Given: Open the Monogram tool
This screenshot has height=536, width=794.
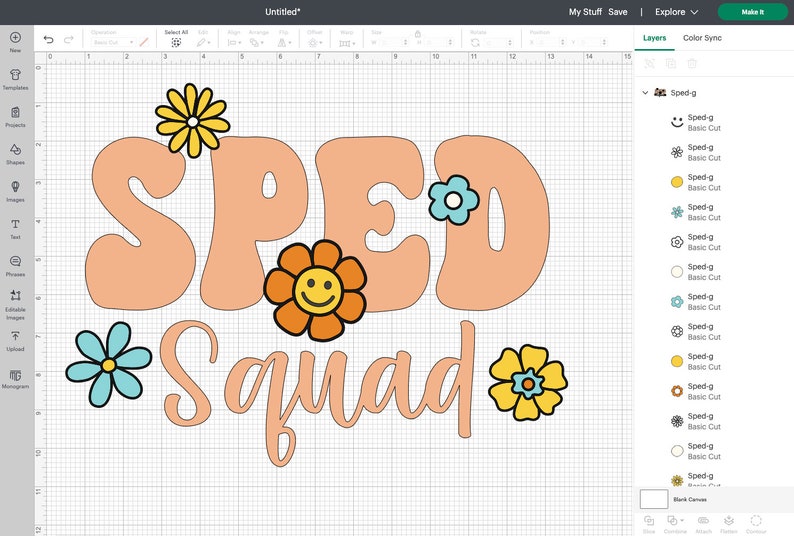Looking at the screenshot, I should coord(15,378).
